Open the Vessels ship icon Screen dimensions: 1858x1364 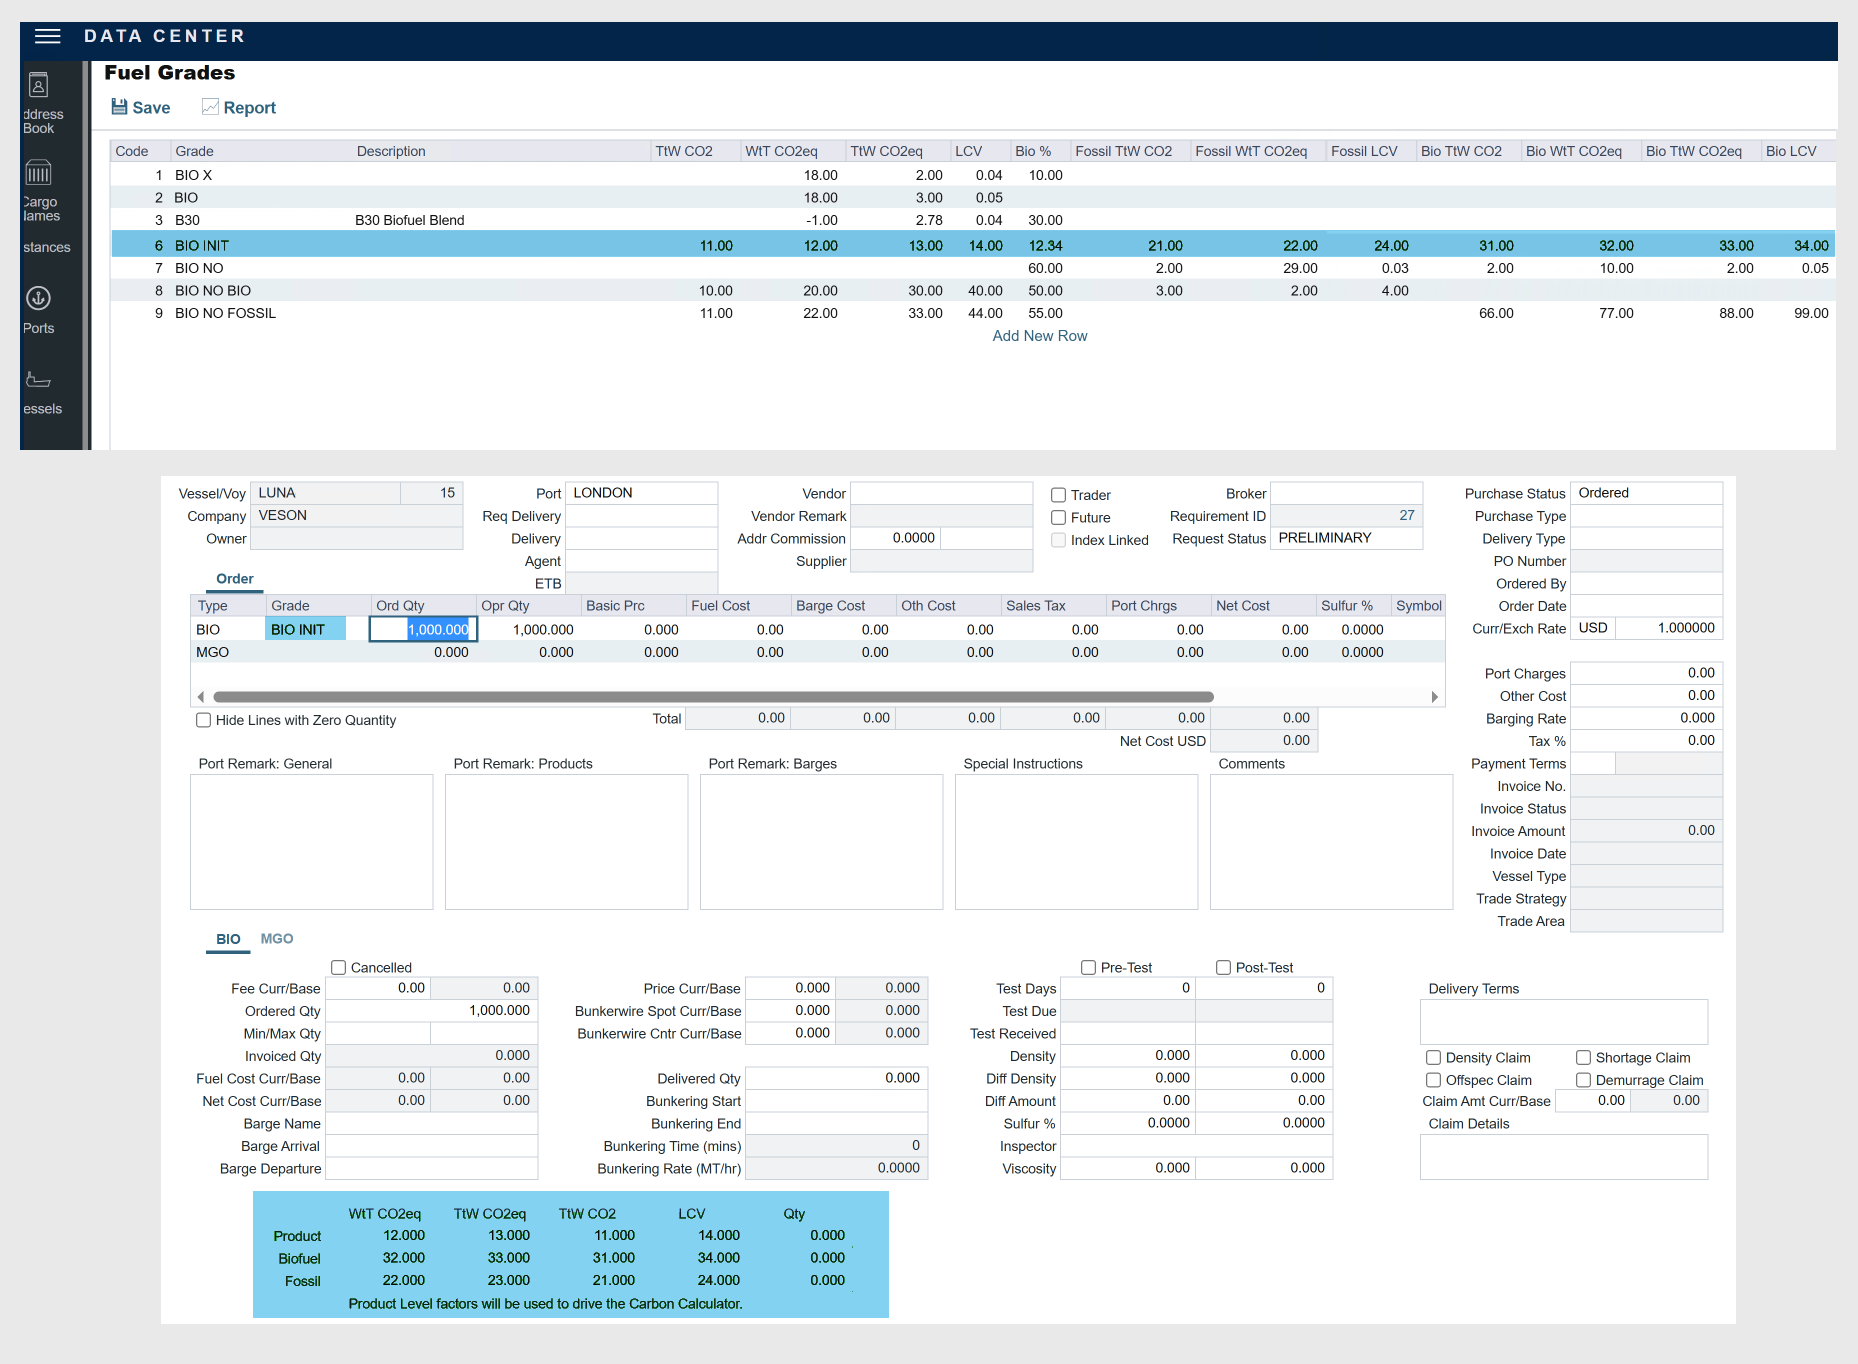tap(38, 380)
